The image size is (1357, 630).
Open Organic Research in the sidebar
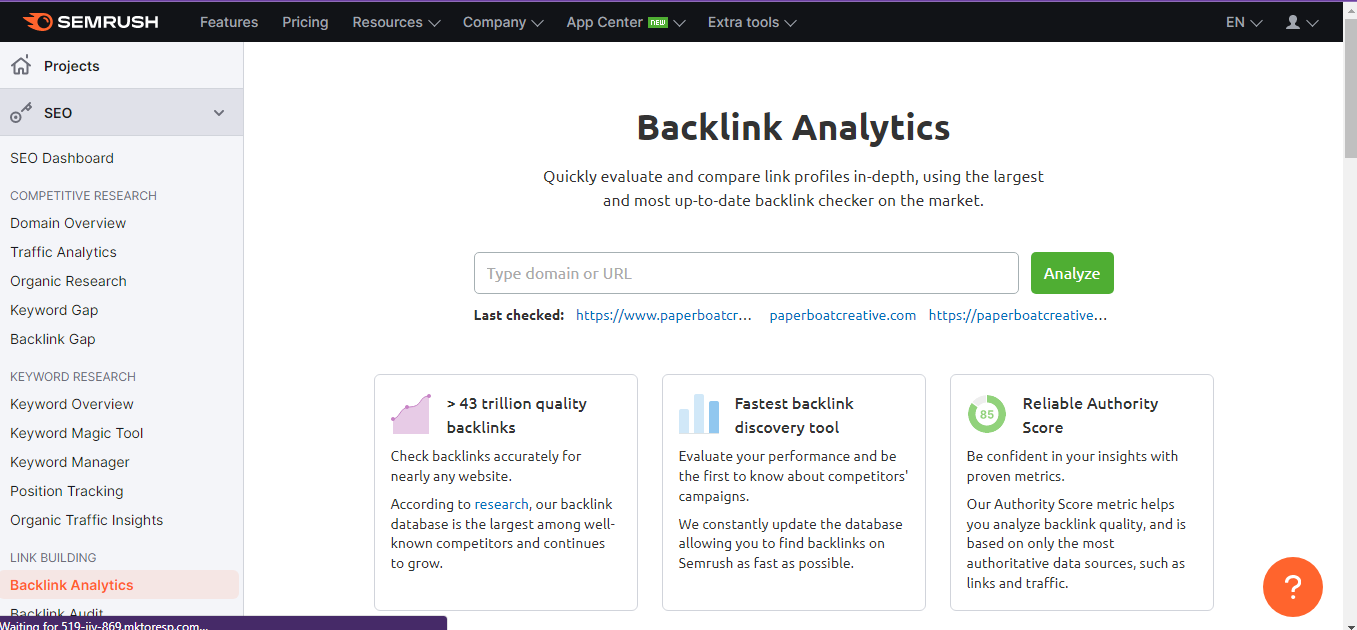coord(68,281)
